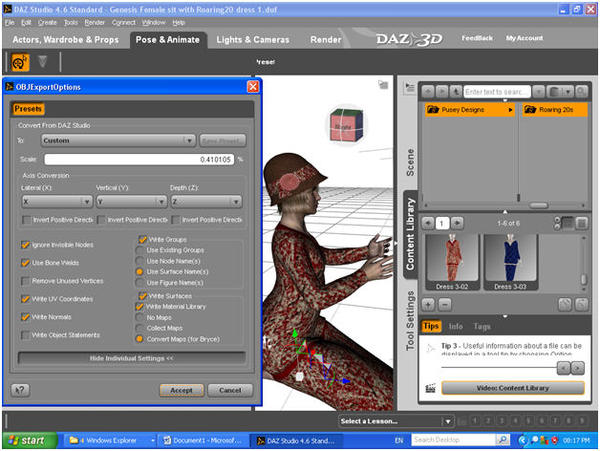
Task: Switch Content Library to list view icon
Action: [582, 223]
